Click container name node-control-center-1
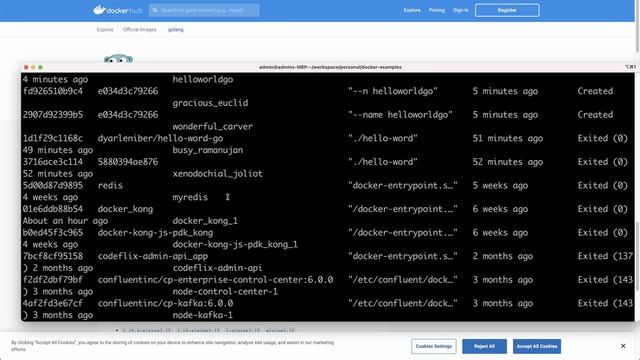Screen dimensions: 640x360 click(225, 292)
